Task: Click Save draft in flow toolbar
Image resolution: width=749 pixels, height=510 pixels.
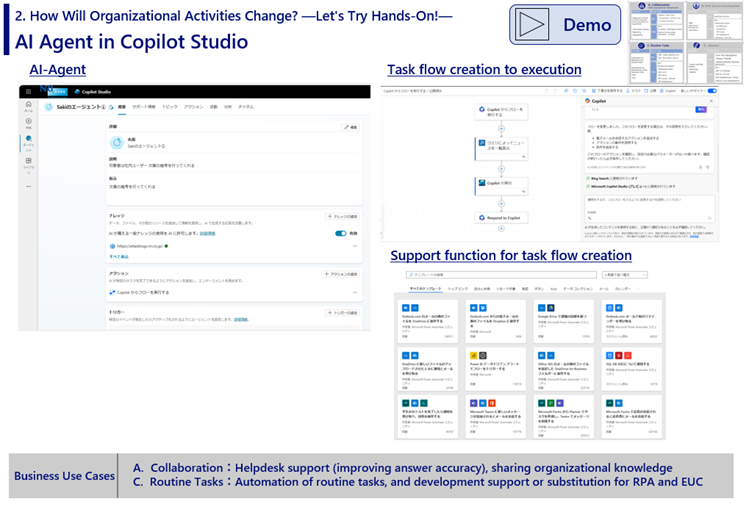Action: tap(607, 90)
